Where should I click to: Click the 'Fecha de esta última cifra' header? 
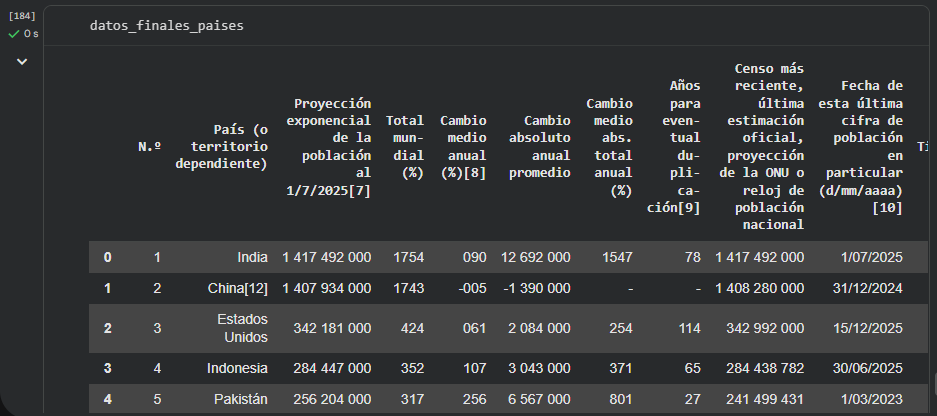(860, 147)
